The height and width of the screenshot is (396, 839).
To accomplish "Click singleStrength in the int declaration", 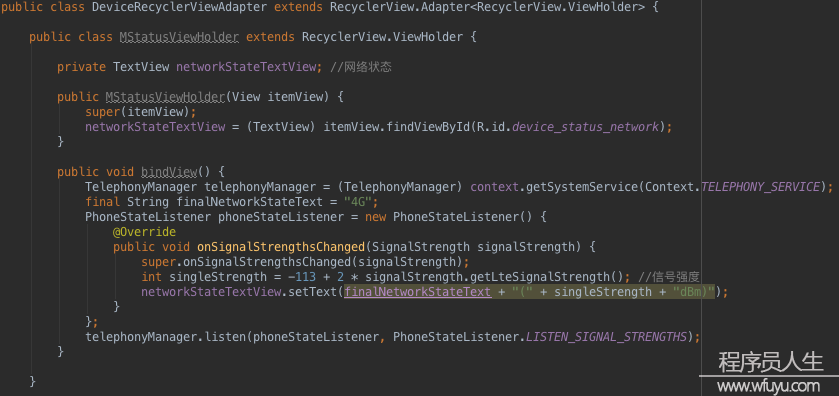I will [x=218, y=277].
